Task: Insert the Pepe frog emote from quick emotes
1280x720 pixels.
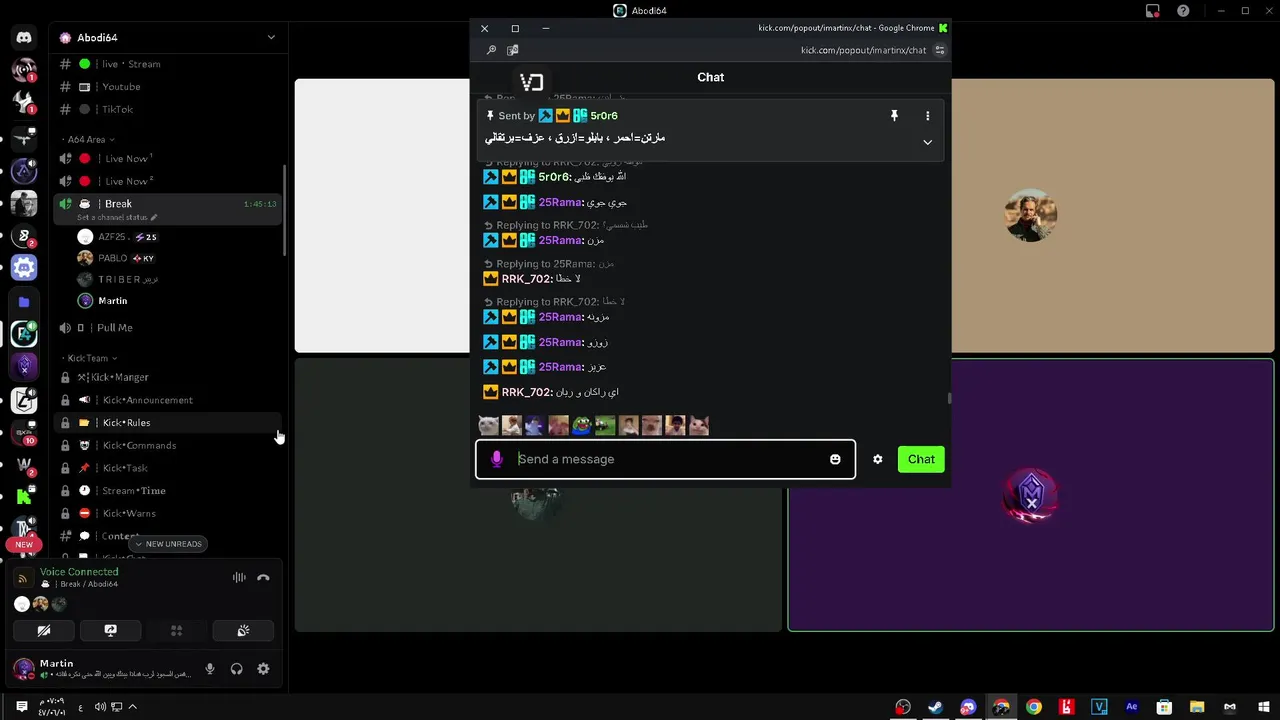Action: pos(581,426)
